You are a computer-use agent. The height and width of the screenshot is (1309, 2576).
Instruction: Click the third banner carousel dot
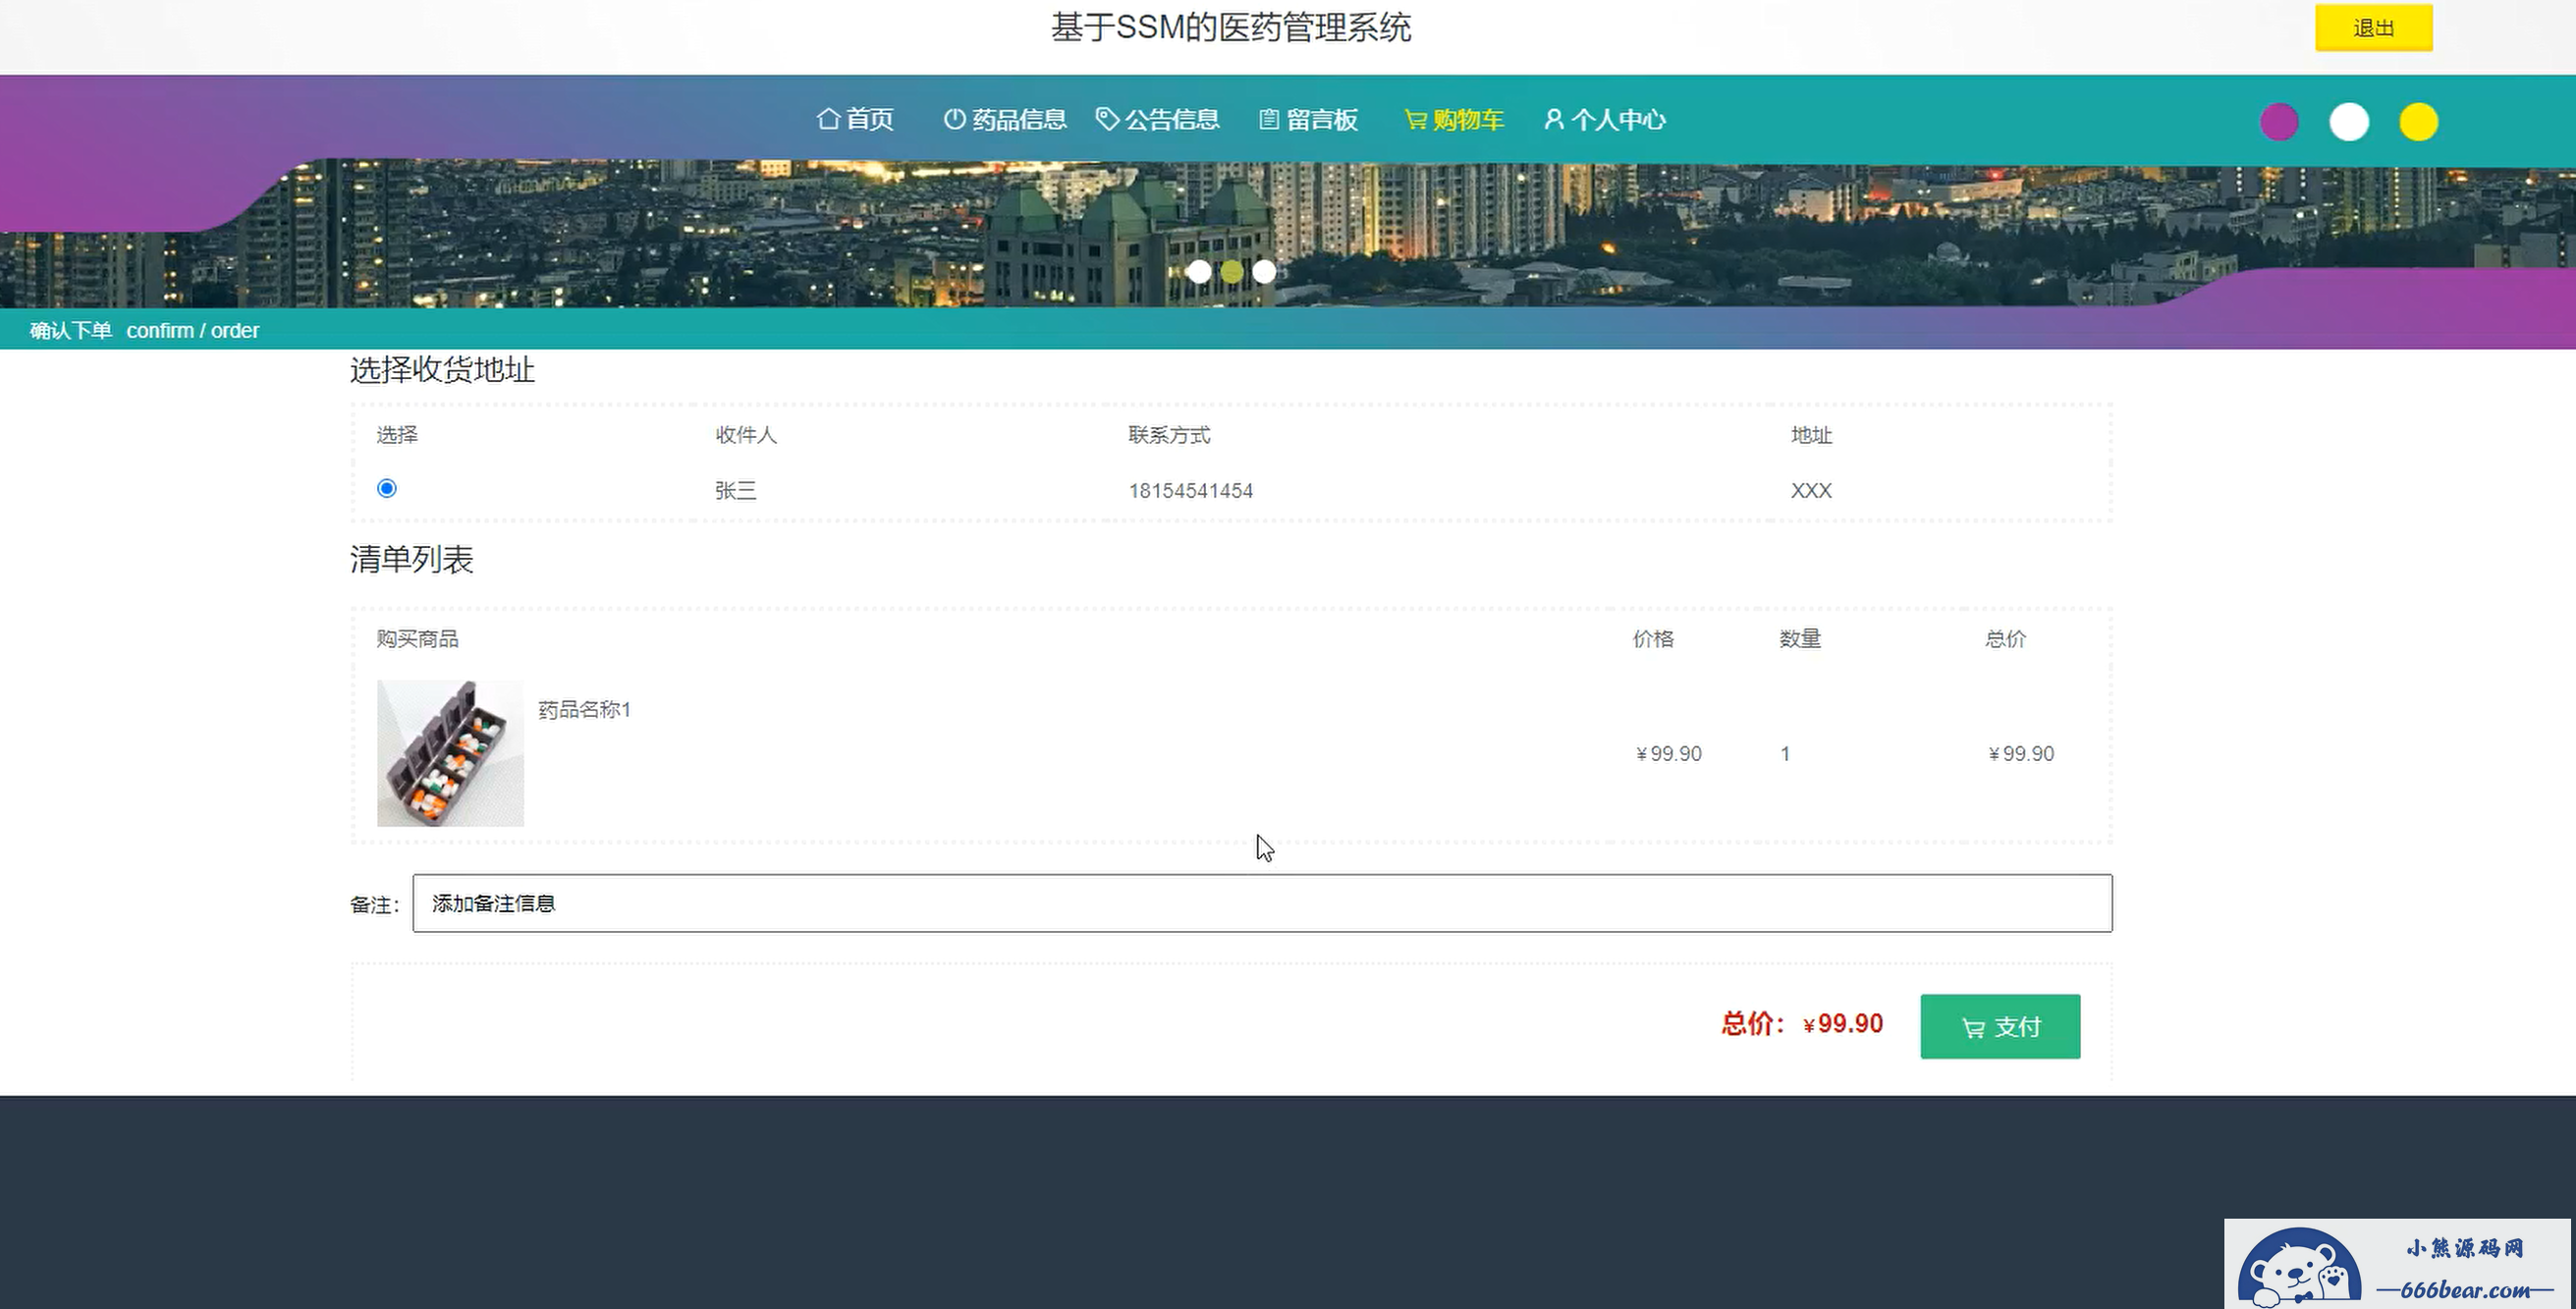[1264, 271]
